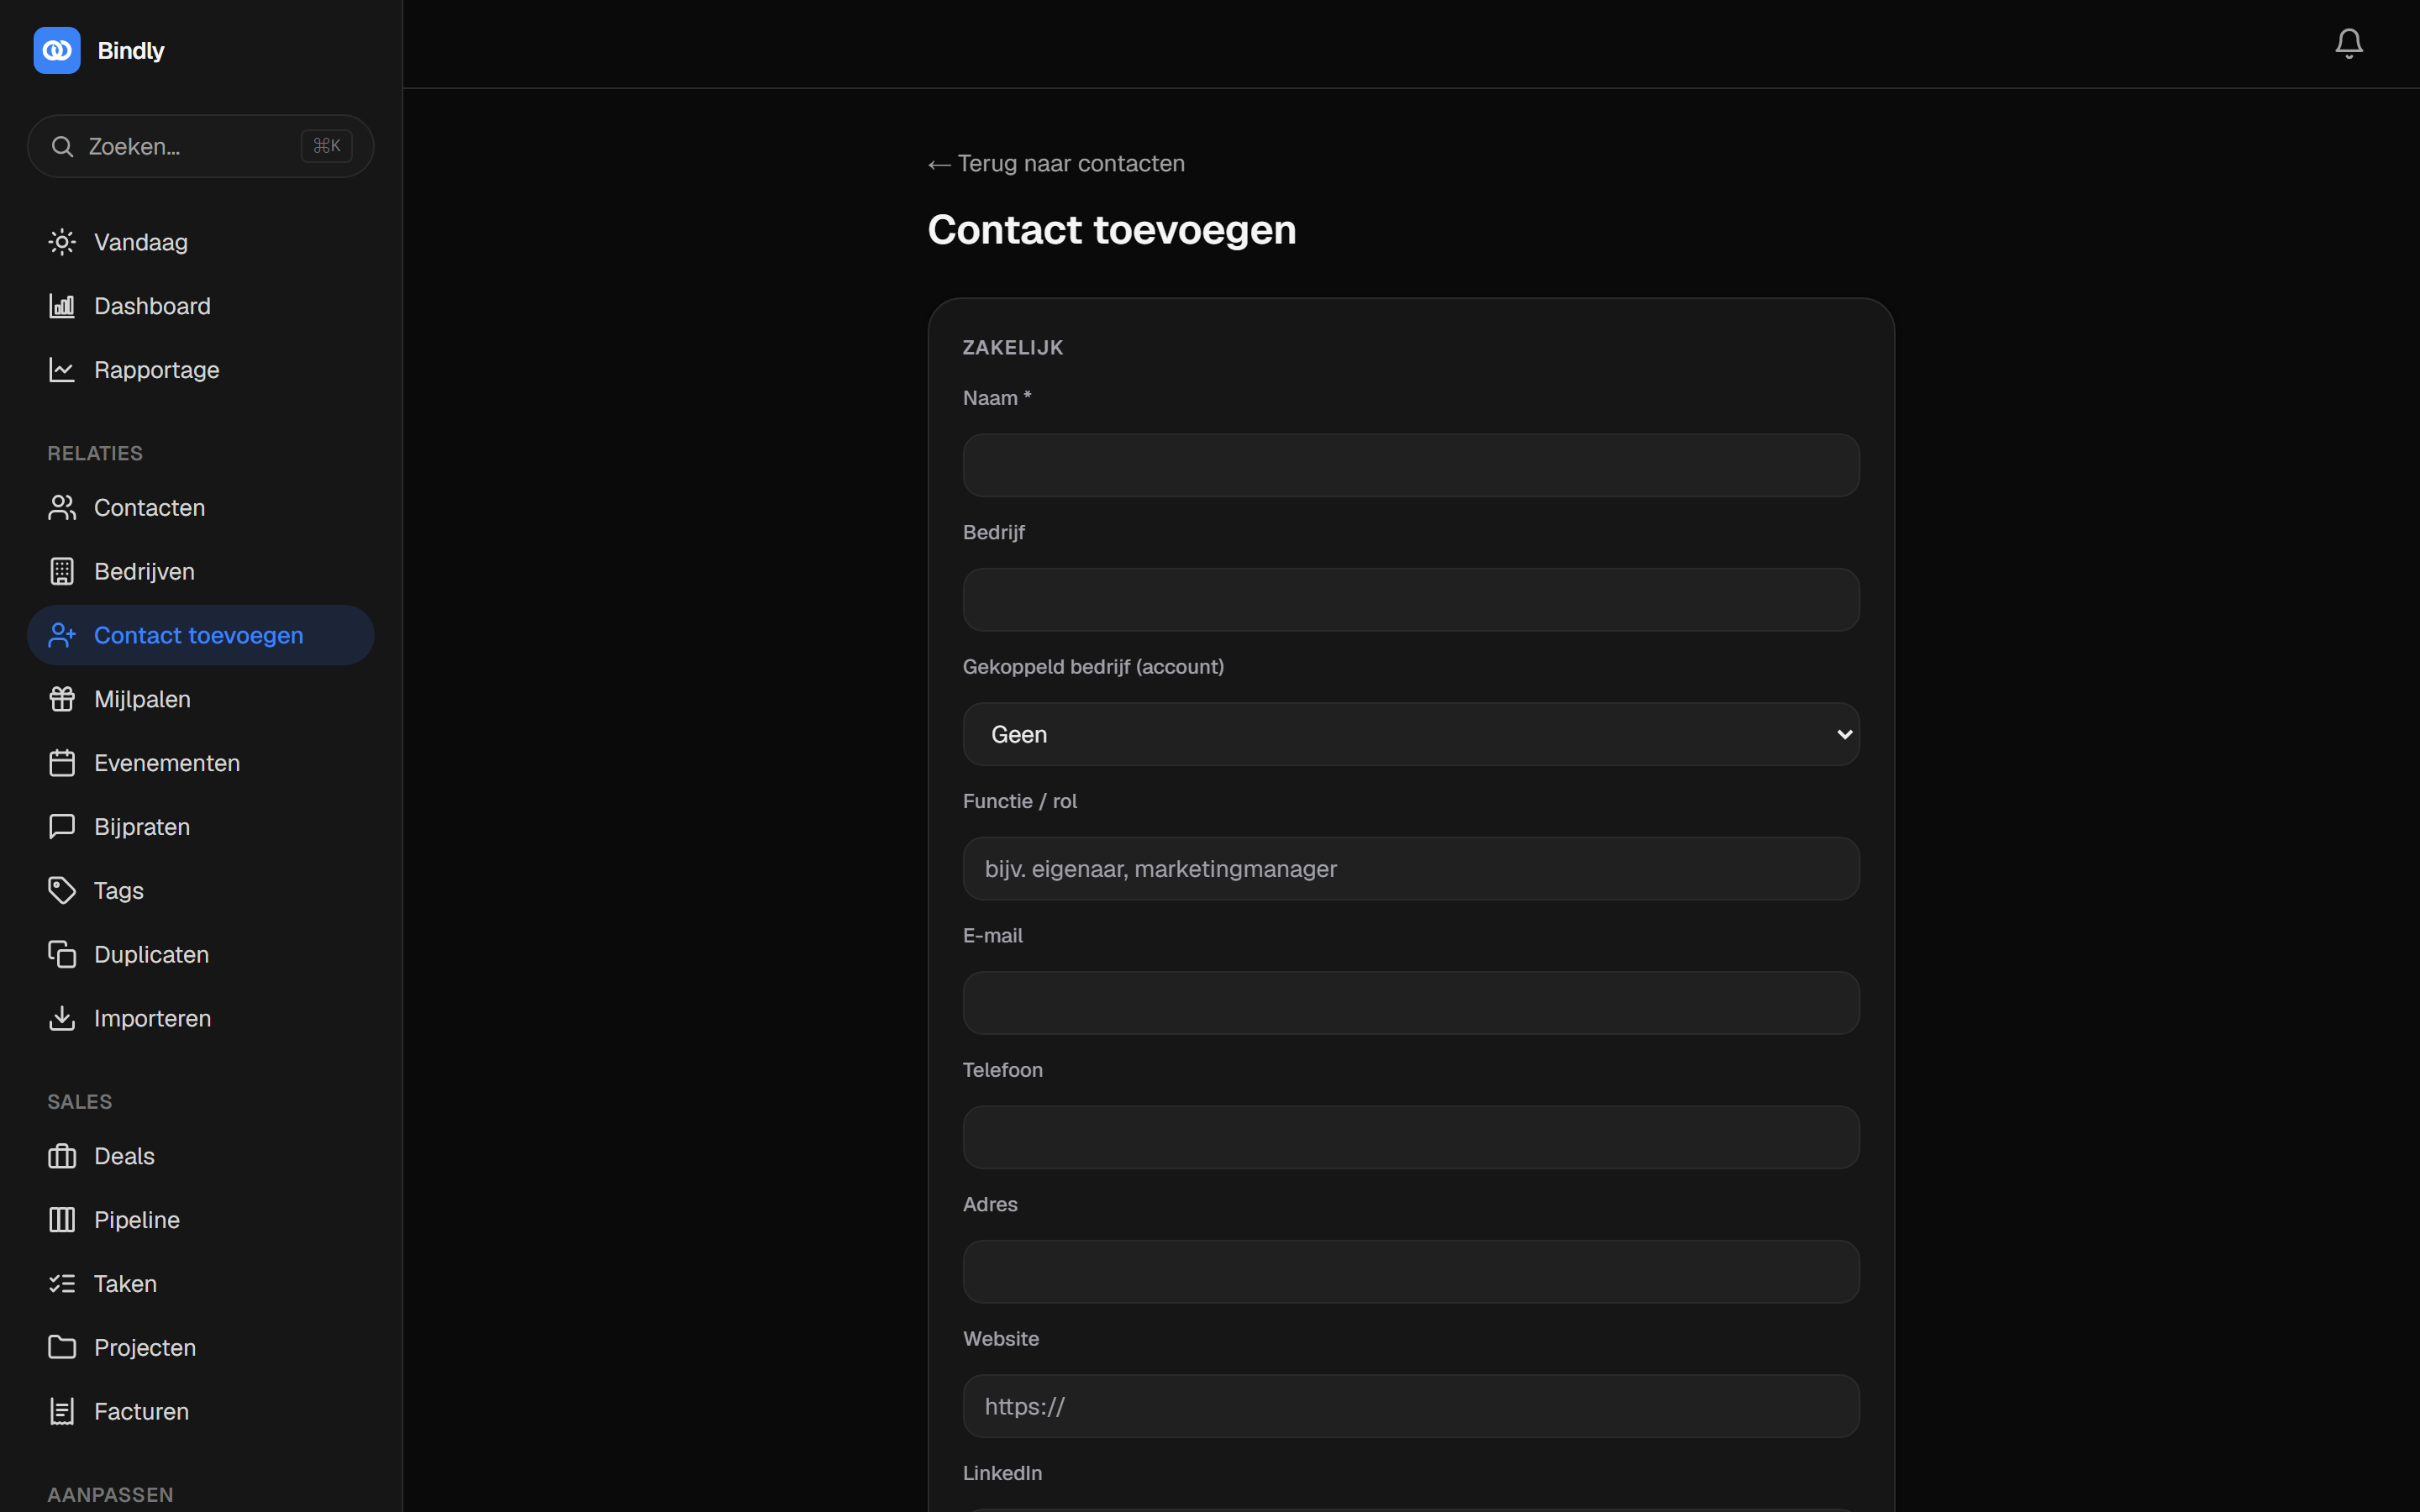This screenshot has height=1512, width=2420.
Task: Click the Terug naar contacten link
Action: click(x=1056, y=164)
